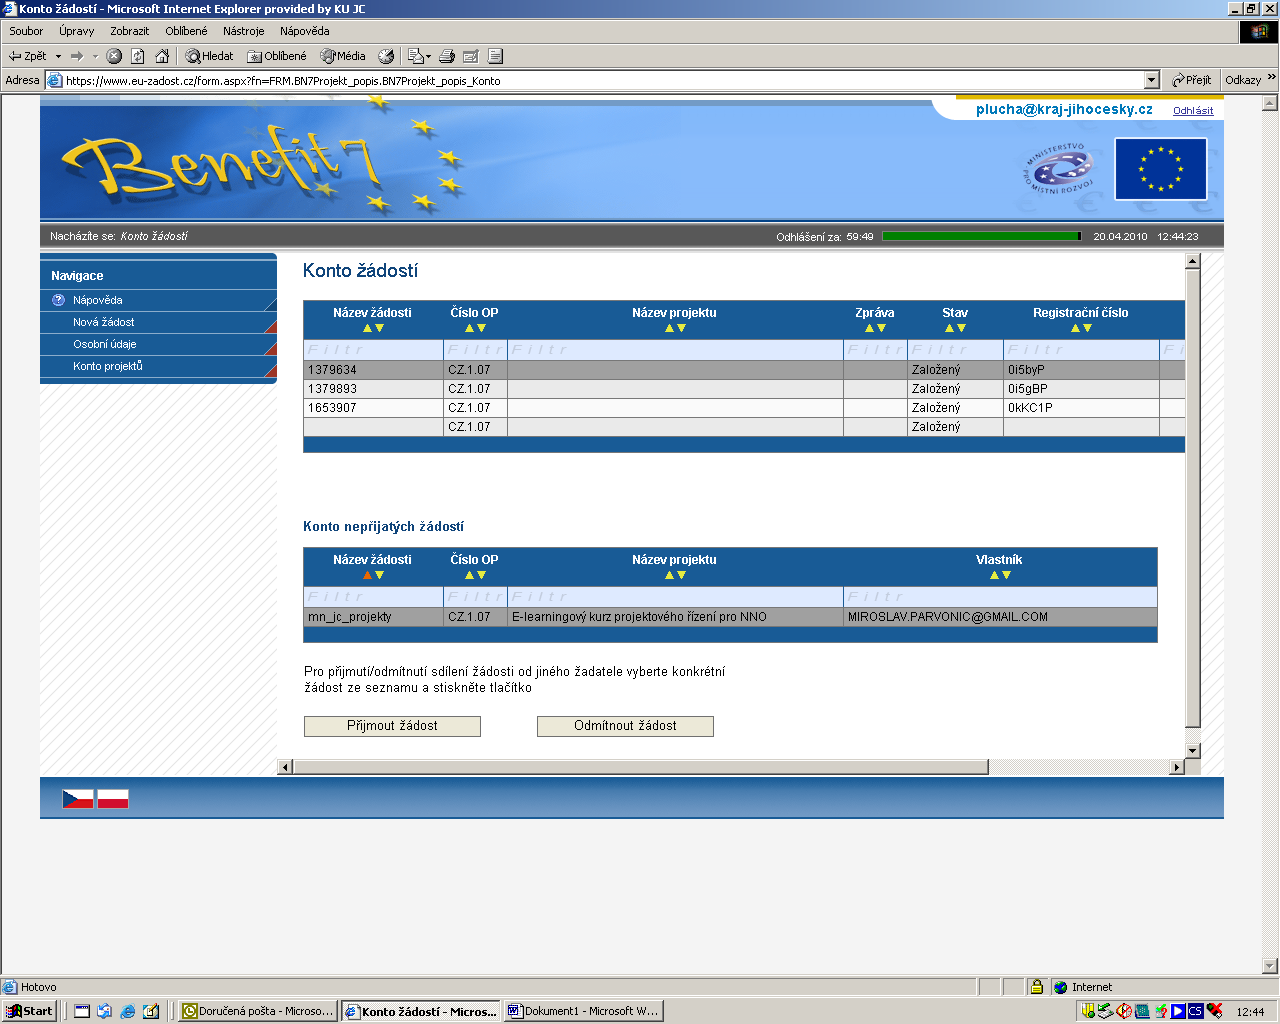Open the History clock icon in toolbar

[386, 56]
